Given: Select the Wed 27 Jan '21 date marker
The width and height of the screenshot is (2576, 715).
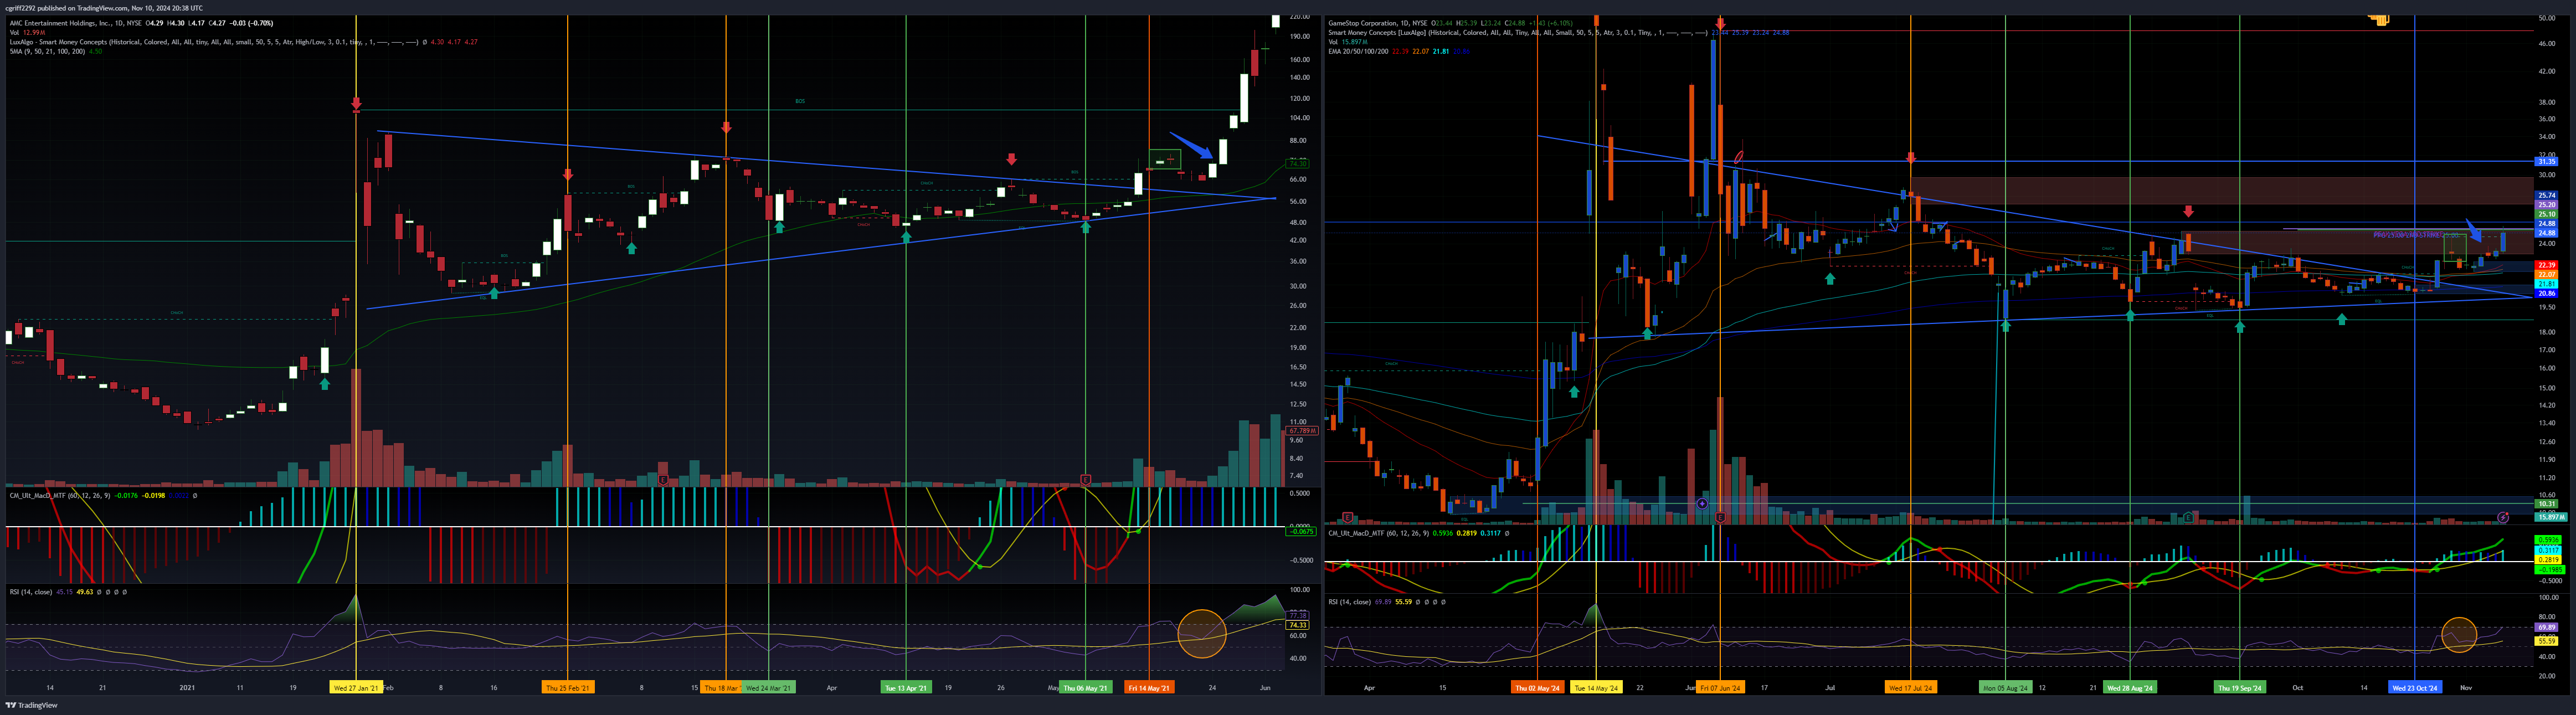Looking at the screenshot, I should pyautogui.click(x=356, y=688).
